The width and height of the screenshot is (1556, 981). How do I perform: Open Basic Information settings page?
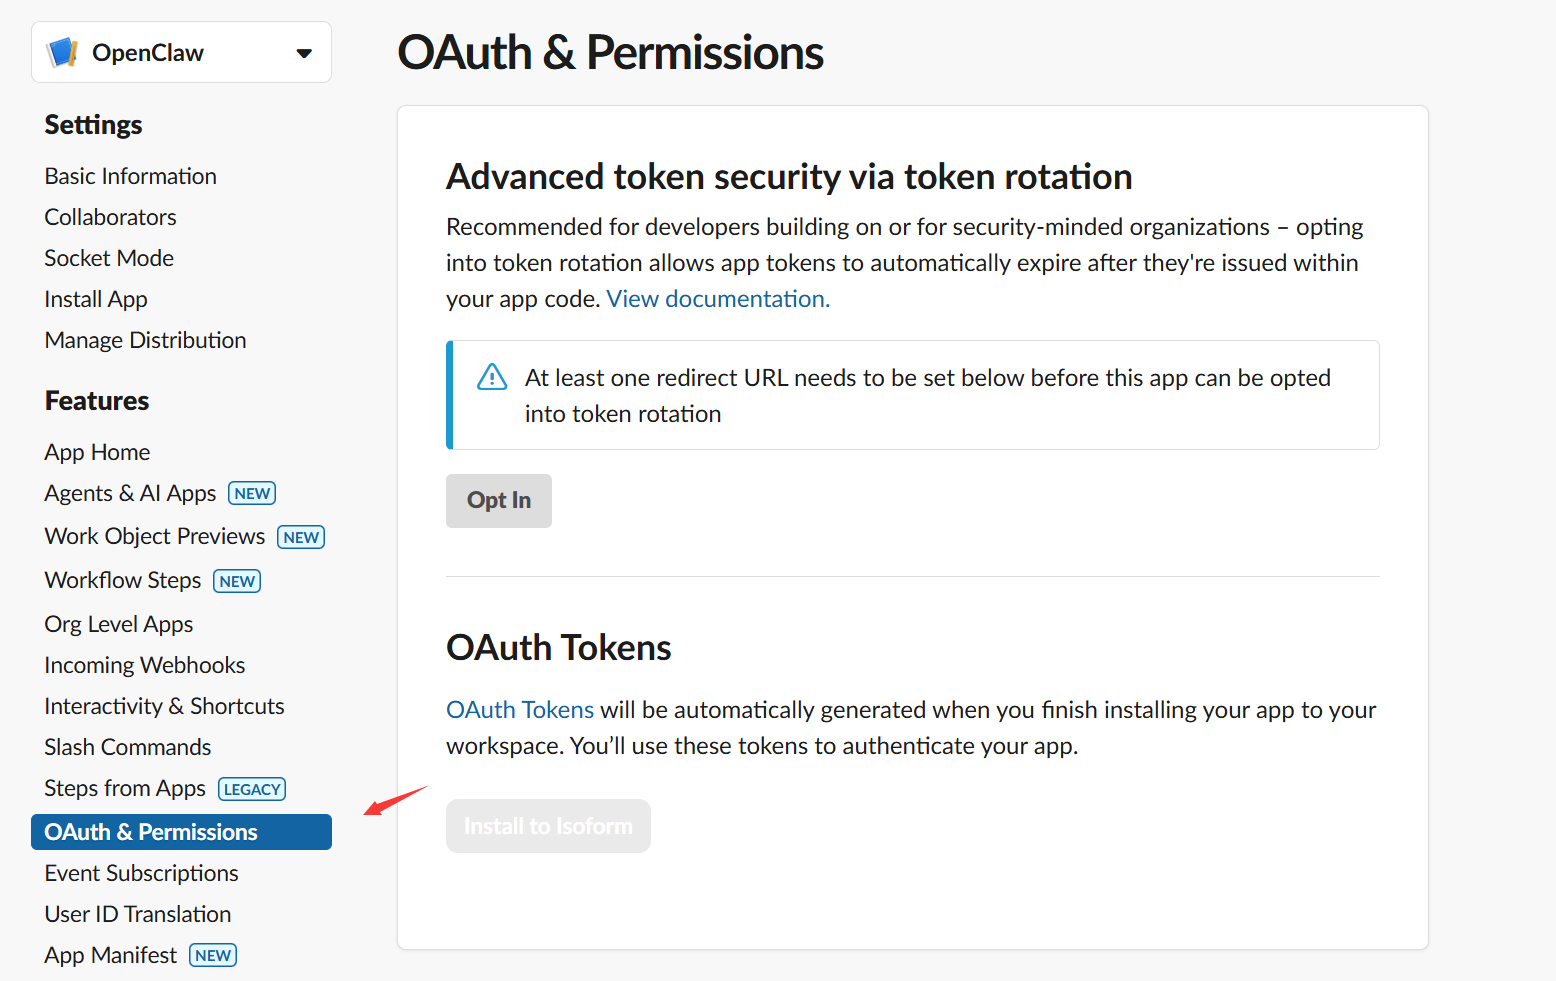tap(130, 176)
